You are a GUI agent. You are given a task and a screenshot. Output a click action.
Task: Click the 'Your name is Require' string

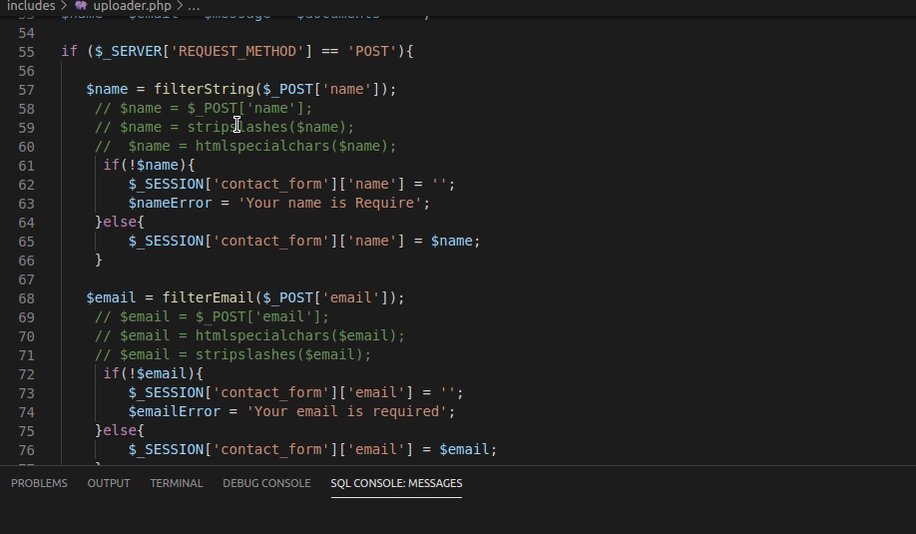330,203
